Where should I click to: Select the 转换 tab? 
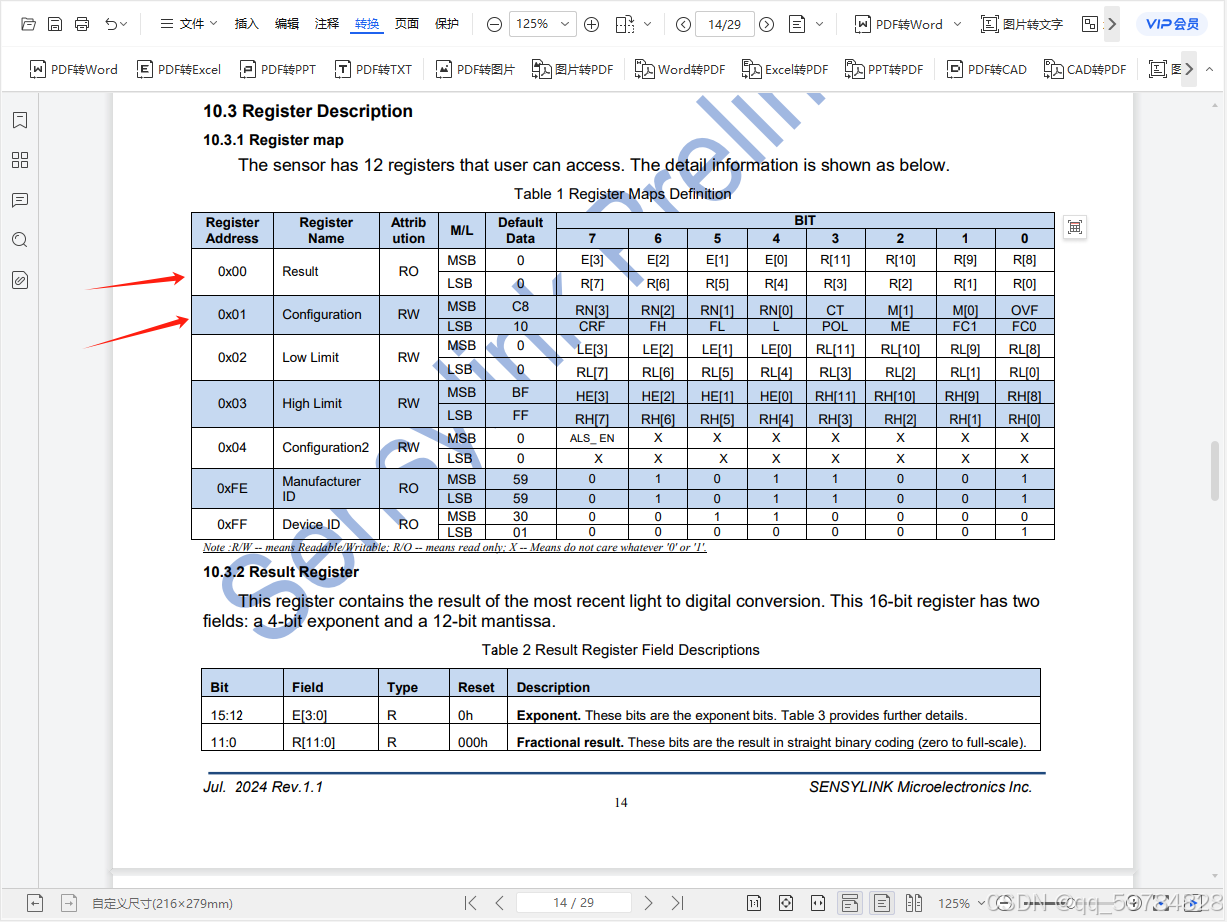coord(367,24)
